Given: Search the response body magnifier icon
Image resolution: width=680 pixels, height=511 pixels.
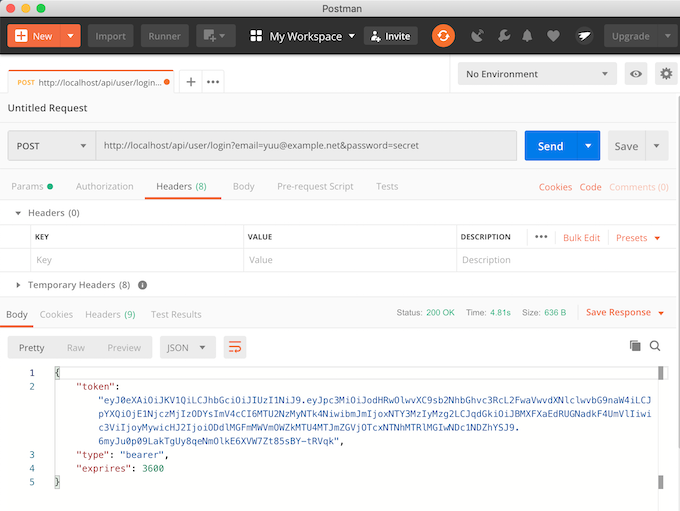Looking at the screenshot, I should [655, 346].
